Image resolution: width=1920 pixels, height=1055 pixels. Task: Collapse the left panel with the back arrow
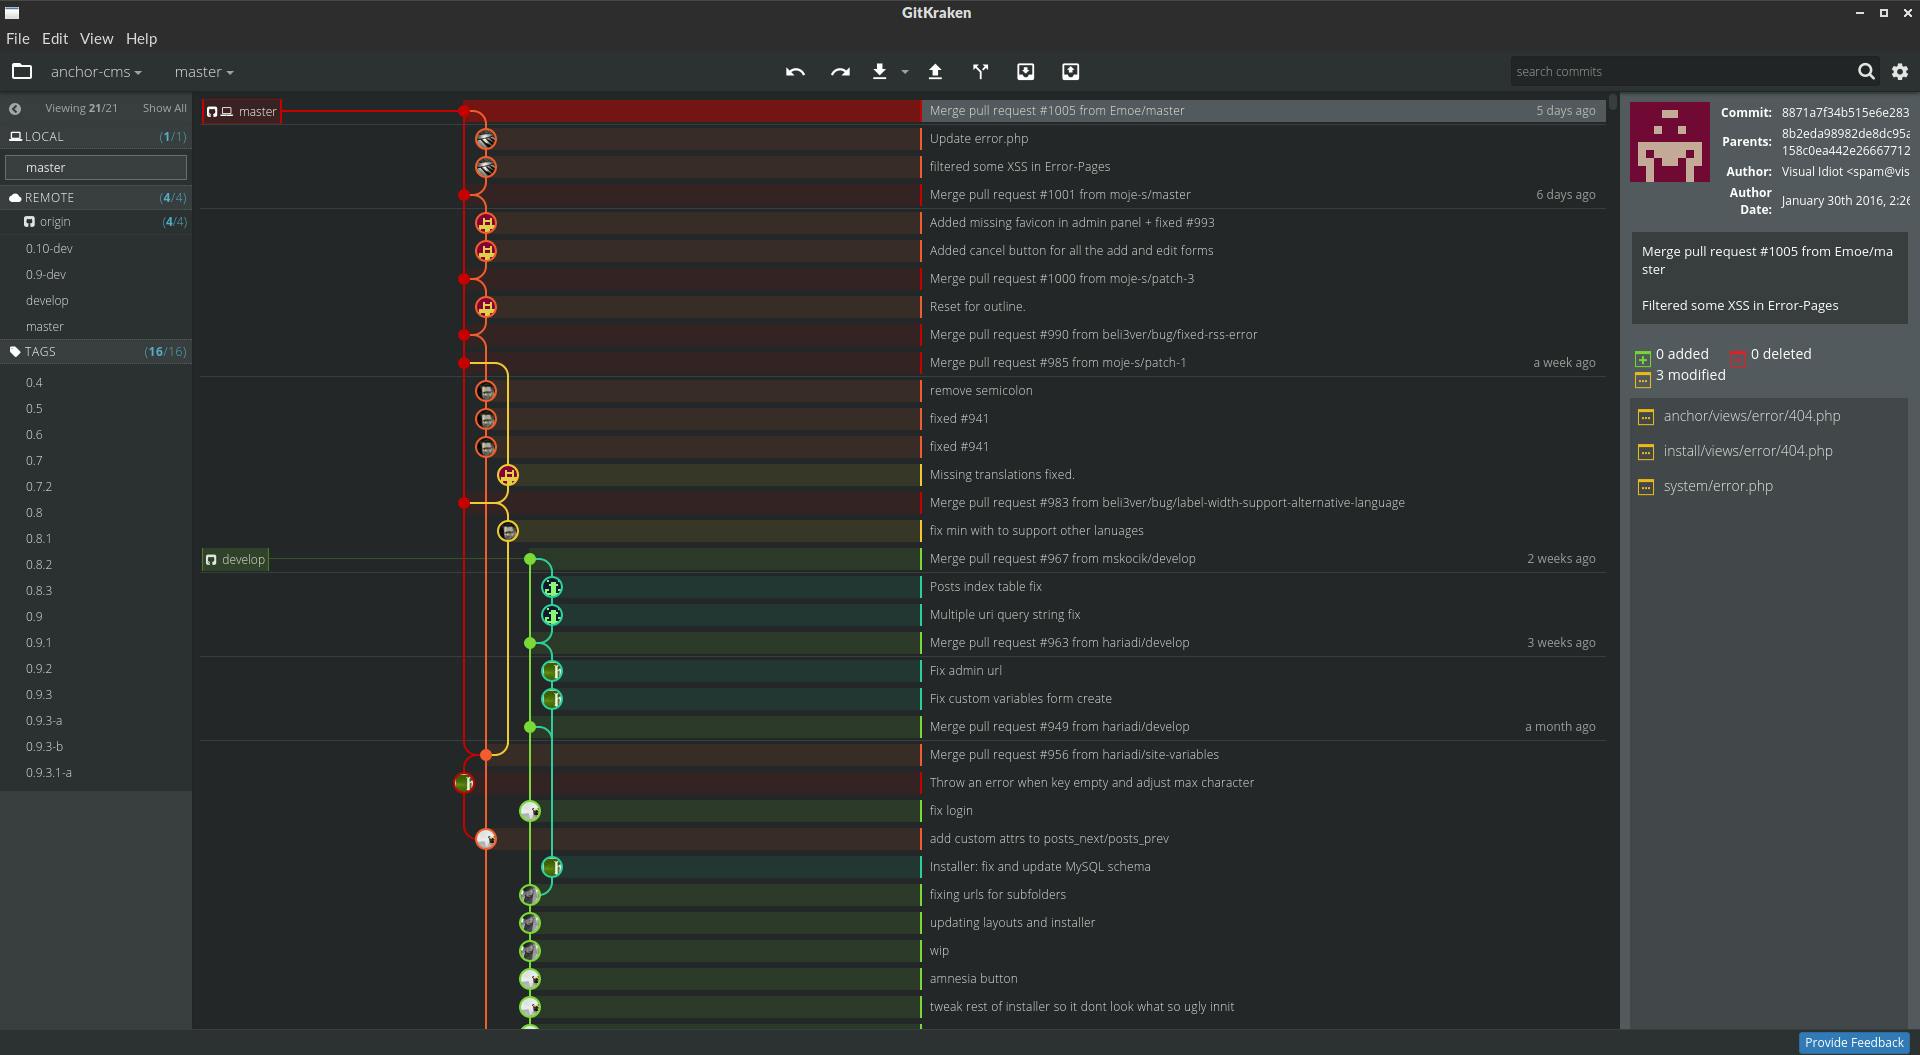pyautogui.click(x=15, y=108)
